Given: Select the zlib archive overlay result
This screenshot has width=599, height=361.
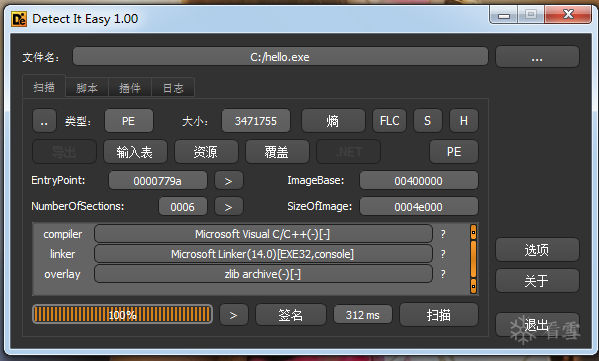Looking at the screenshot, I should click(263, 274).
